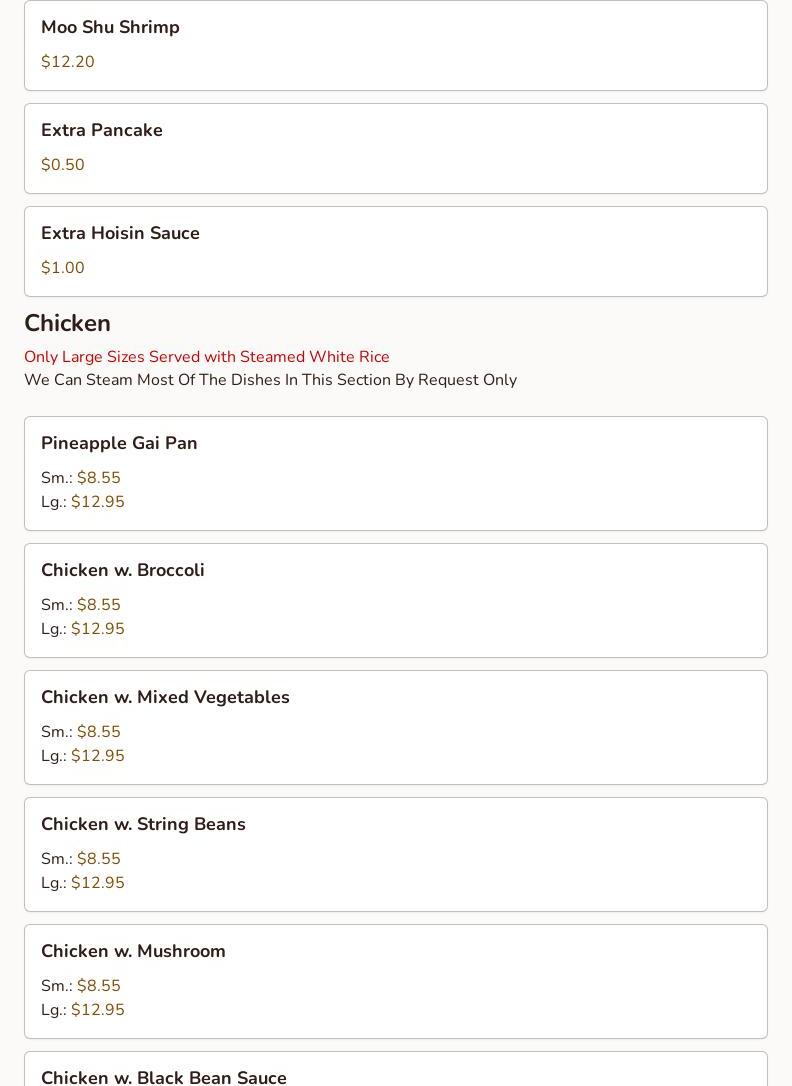Click the $1.00 Extra Hoisin Sauce price
The height and width of the screenshot is (1086, 792).
pos(63,268)
